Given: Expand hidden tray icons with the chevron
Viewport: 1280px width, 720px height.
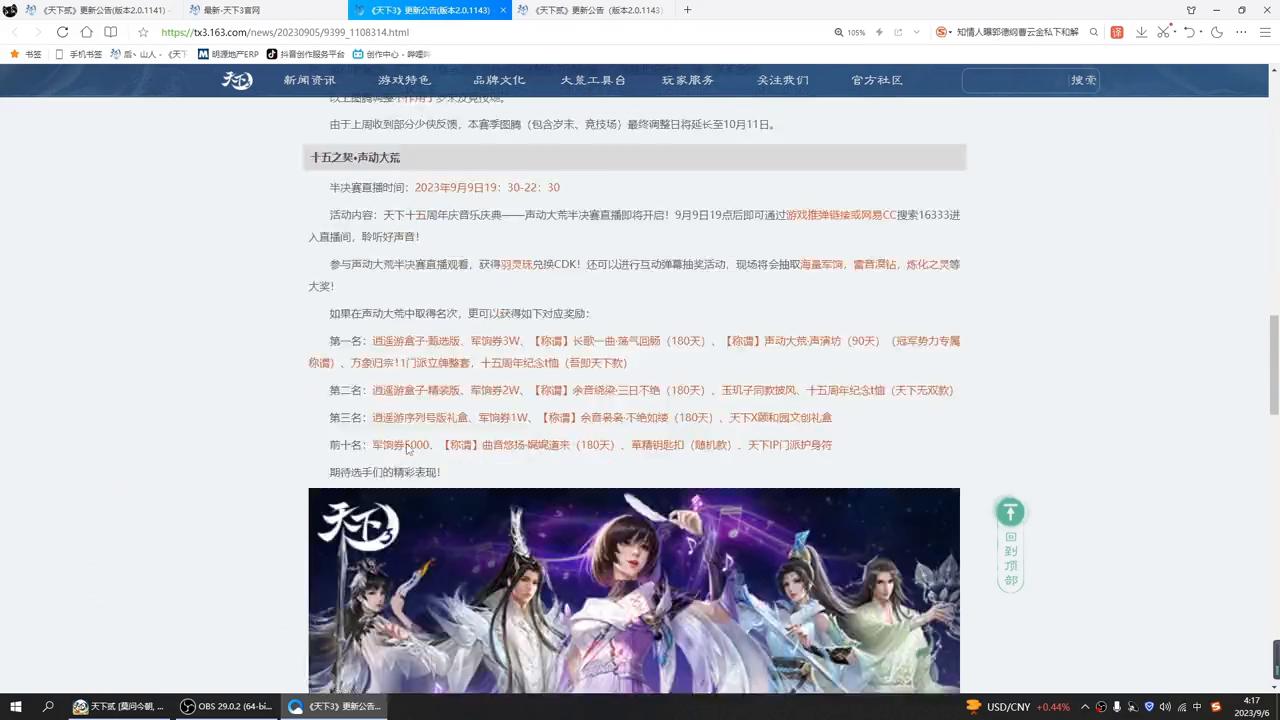Looking at the screenshot, I should click(1086, 706).
